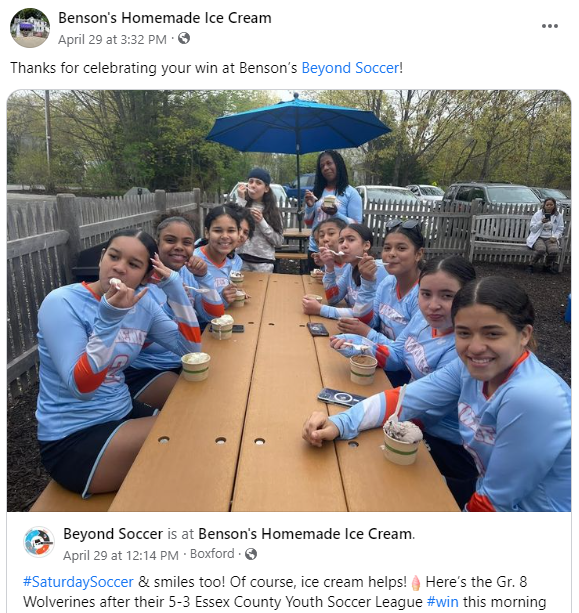Viewport: 579px width, 613px height.
Task: Open Beyond Soccer name in shared post header
Action: (x=113, y=534)
